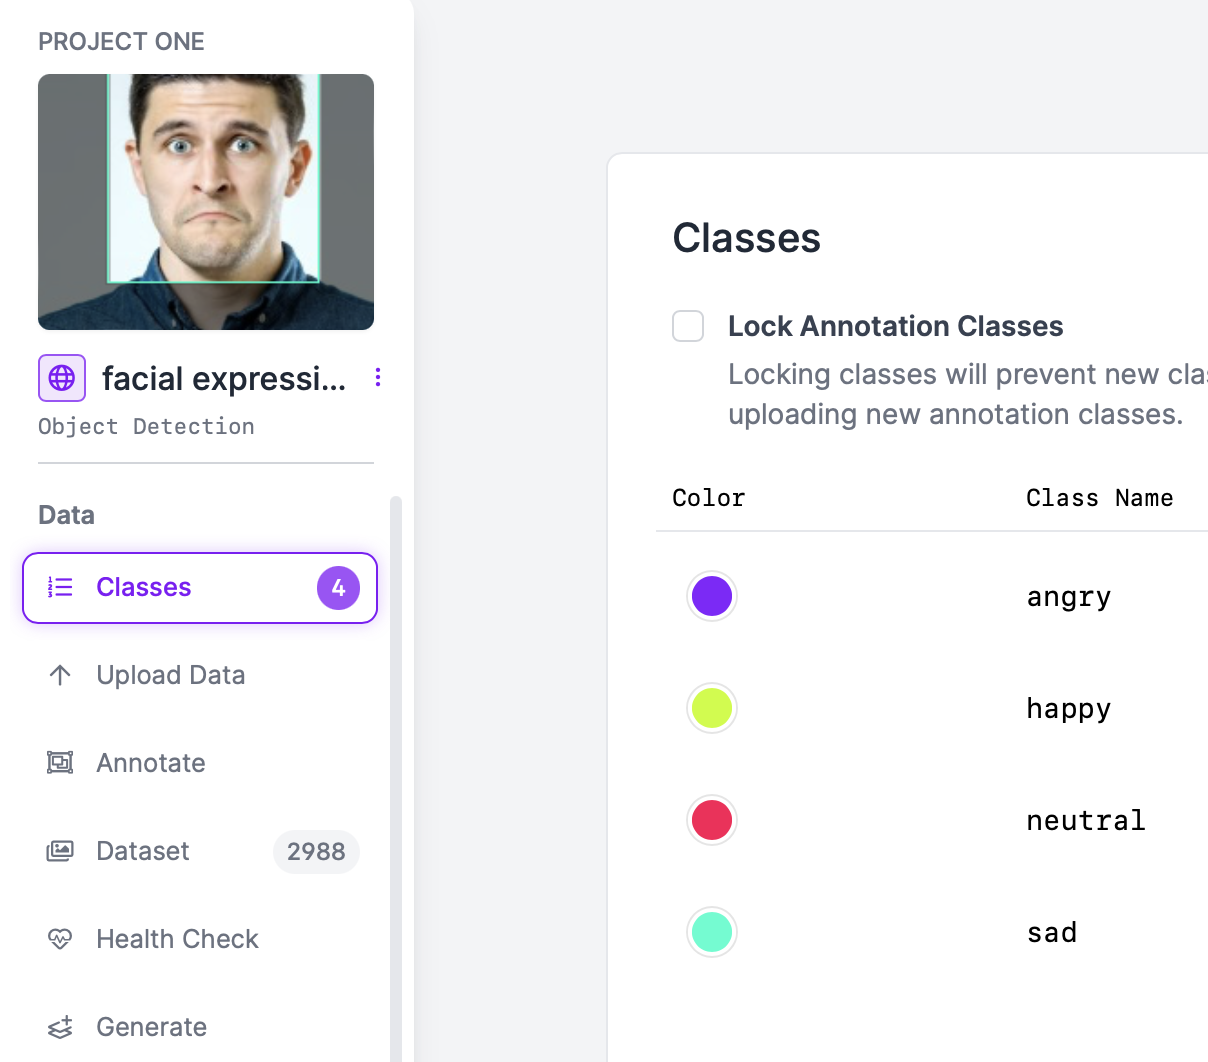The image size is (1208, 1062).
Task: Click the red color swatch for neutral
Action: (x=712, y=820)
